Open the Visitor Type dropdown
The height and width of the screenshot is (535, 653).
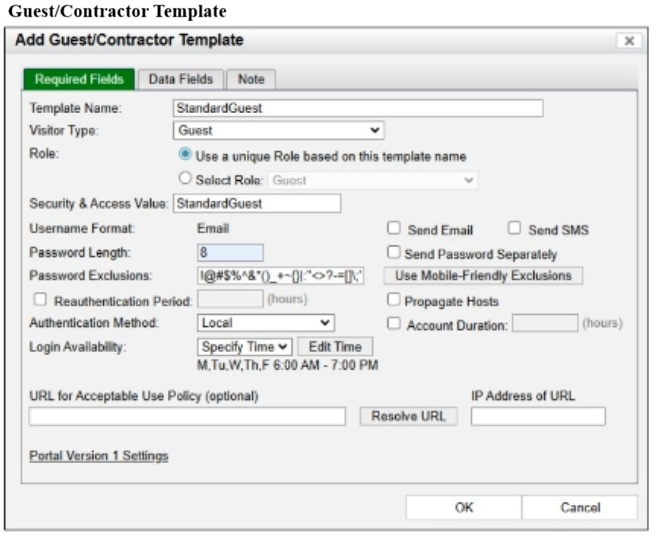tap(278, 130)
